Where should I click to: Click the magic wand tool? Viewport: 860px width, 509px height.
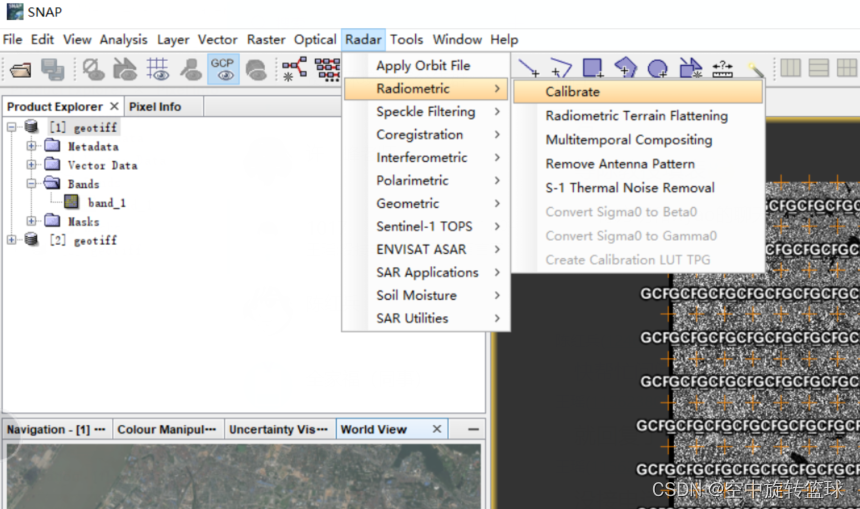[755, 69]
